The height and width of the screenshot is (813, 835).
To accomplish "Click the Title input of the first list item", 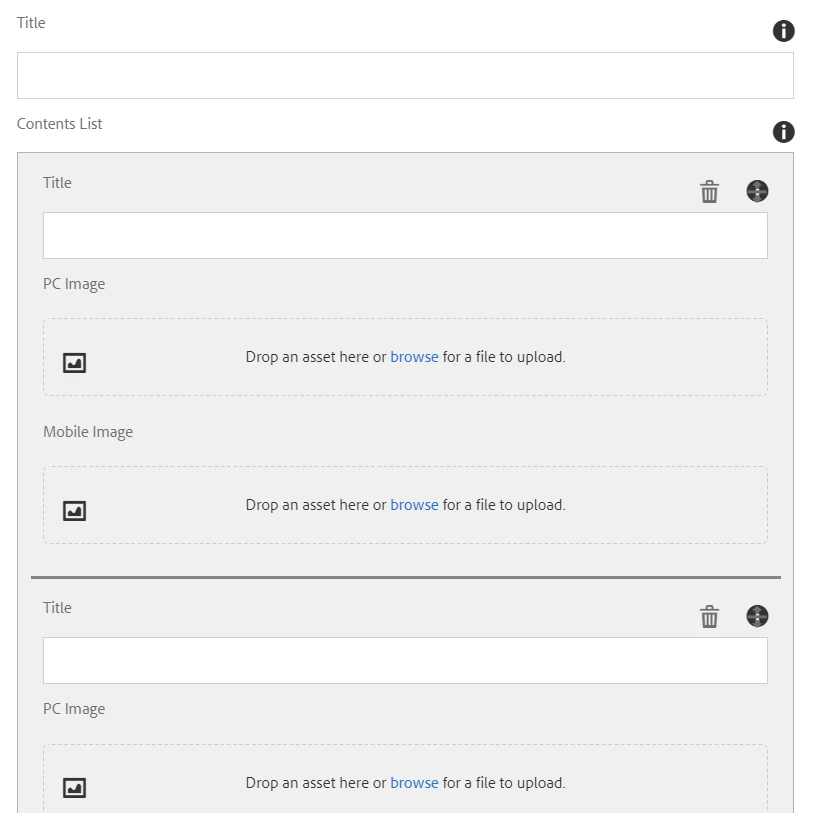I will coord(405,235).
